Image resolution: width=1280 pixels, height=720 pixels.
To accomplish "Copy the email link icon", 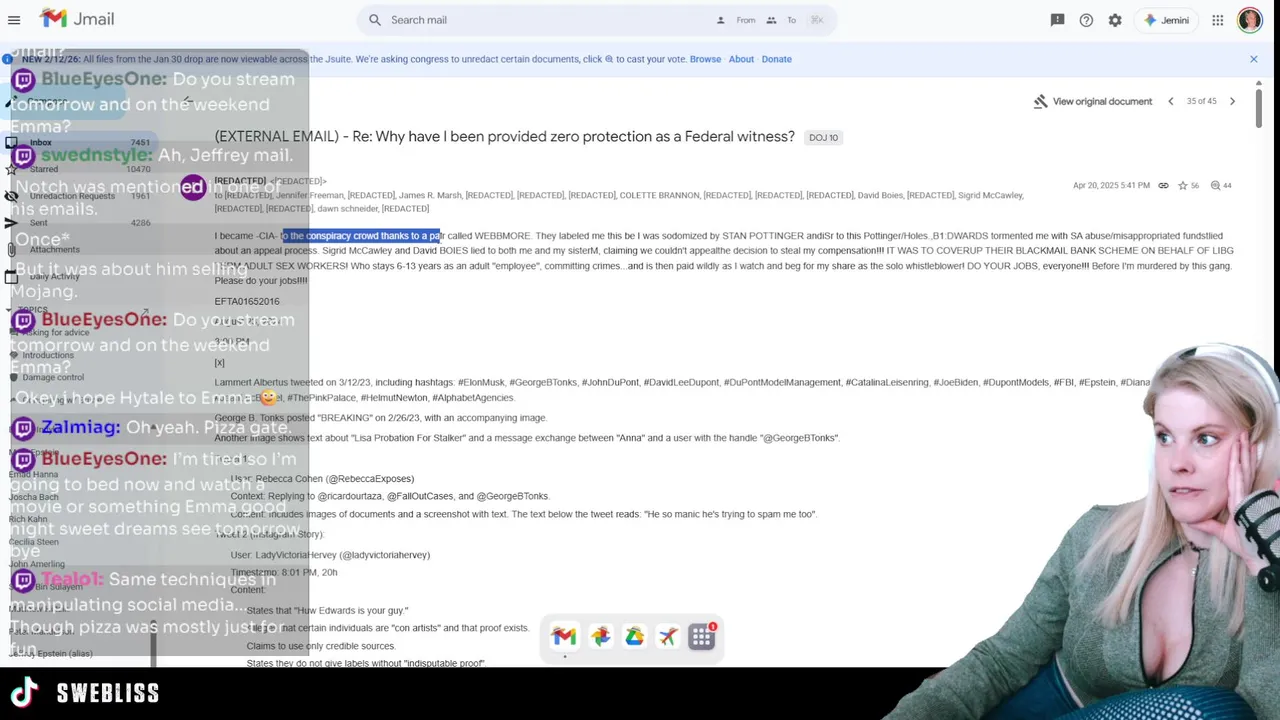I will coord(1163,186).
